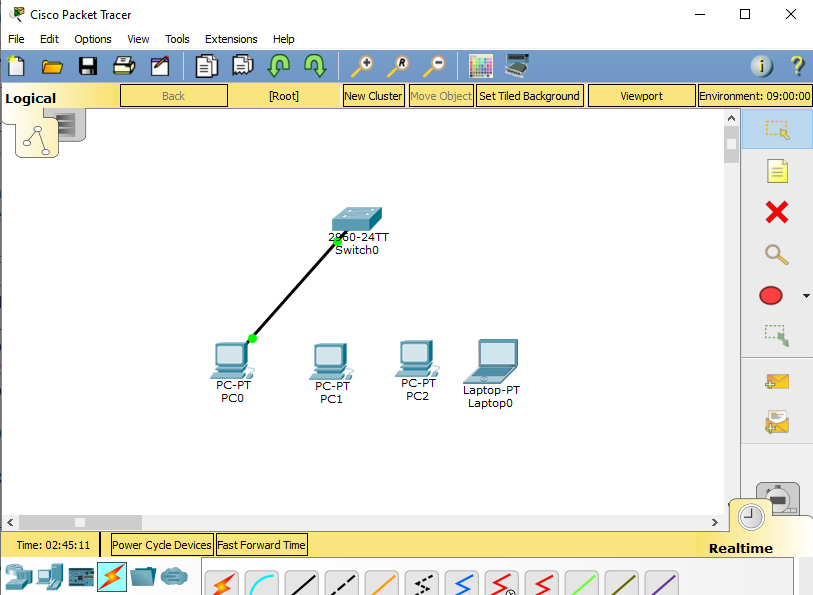Add a complex PDU with the open envelope icon

pyautogui.click(x=777, y=422)
